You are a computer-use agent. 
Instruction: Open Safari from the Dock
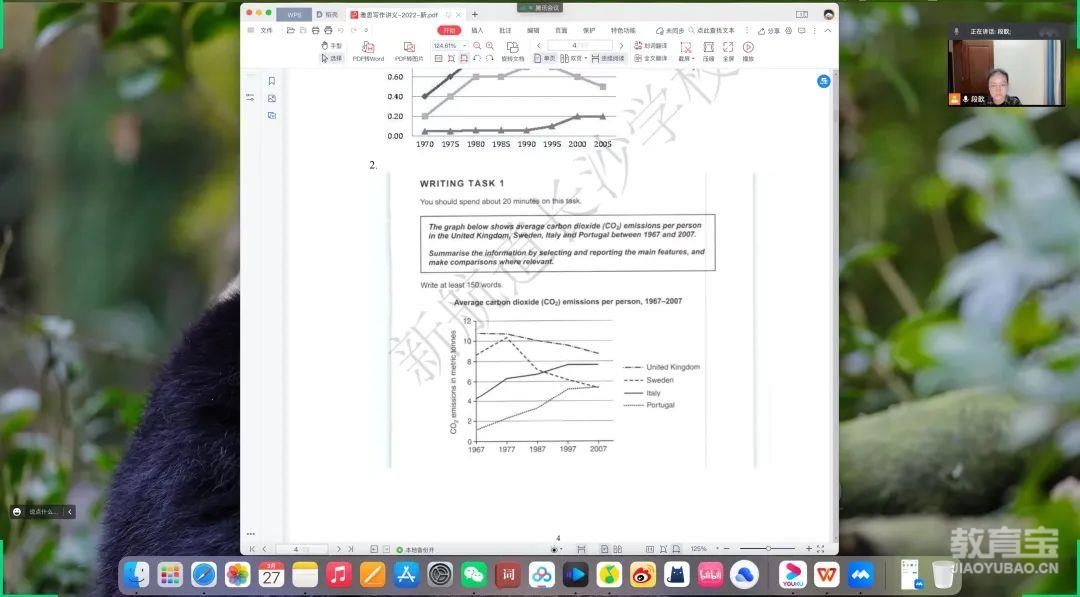(204, 574)
